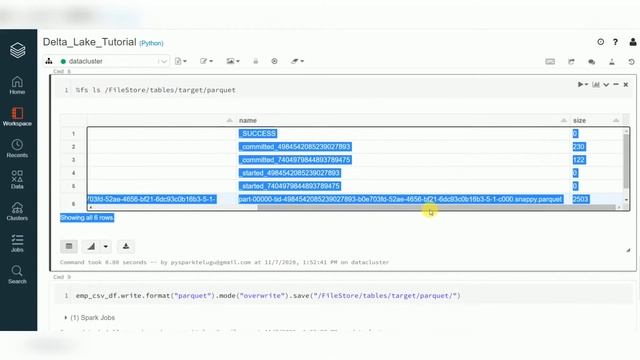Select the _started_4984542085239027893 cell
The width and height of the screenshot is (640, 360).
[x=290, y=173]
